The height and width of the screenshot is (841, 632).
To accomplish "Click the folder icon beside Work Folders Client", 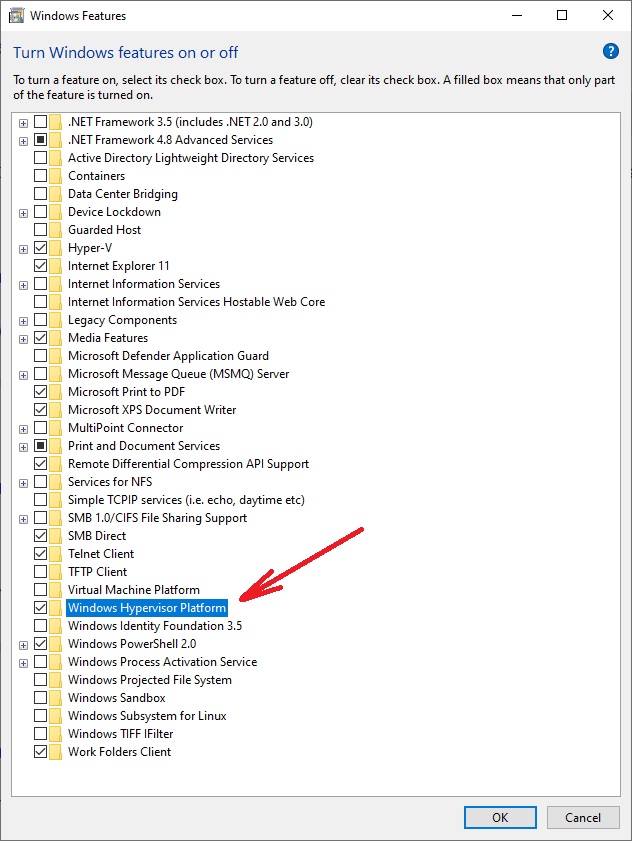I will point(55,752).
